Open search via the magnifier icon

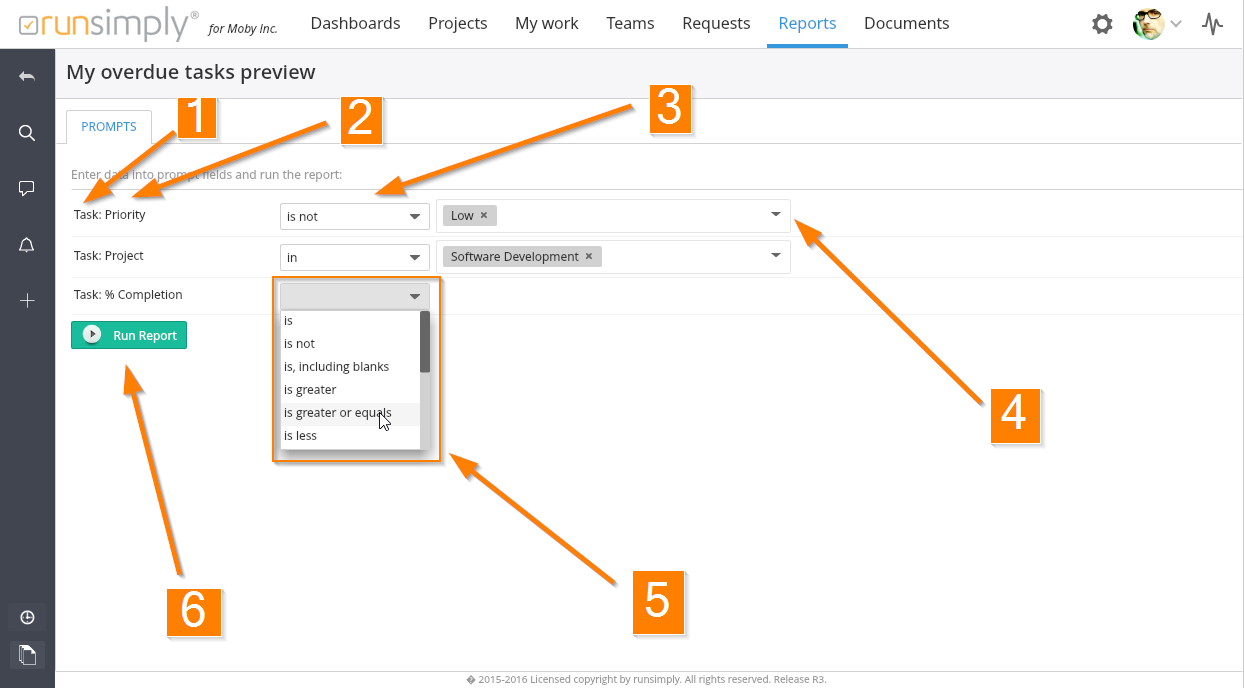[x=27, y=133]
